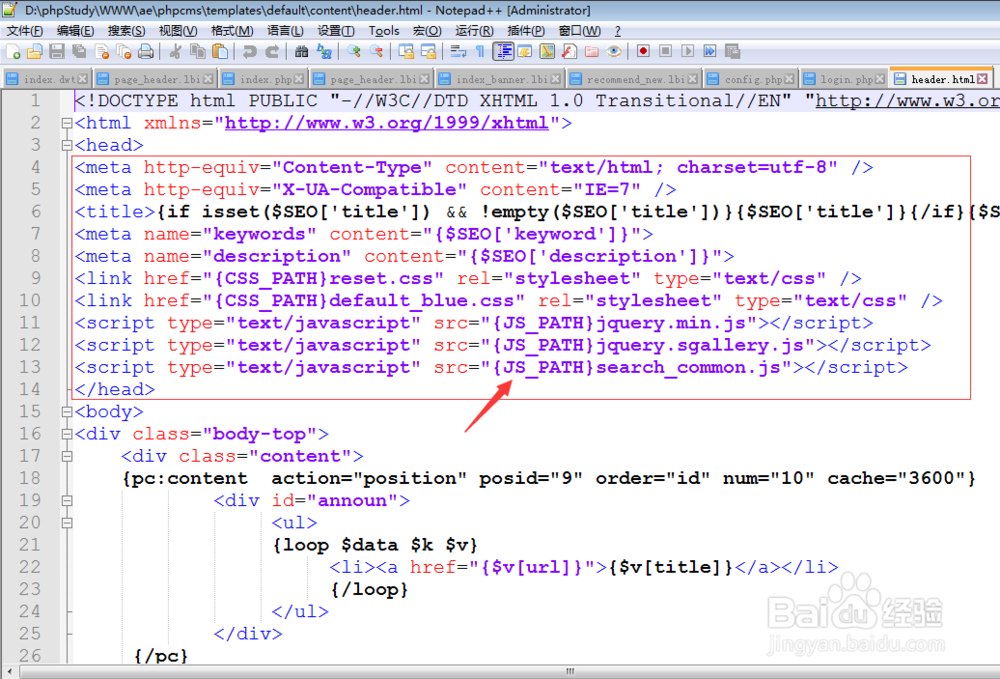
Task: Save current recorded macro icon
Action: (732, 52)
